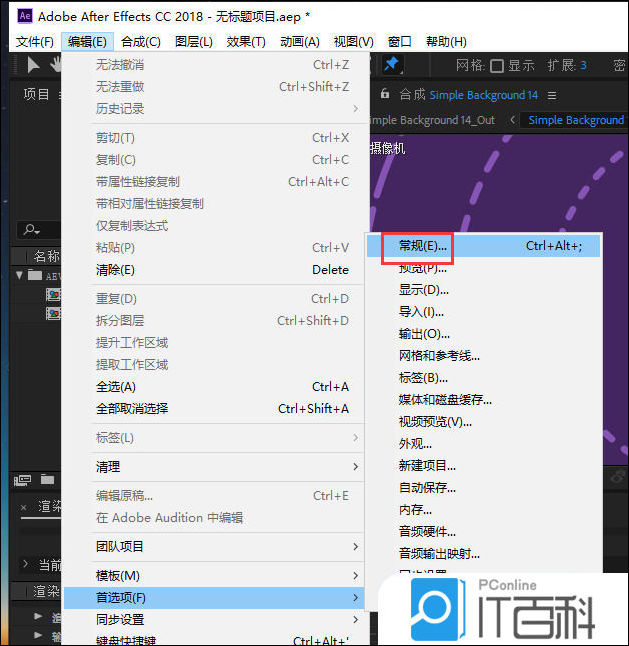Image resolution: width=629 pixels, height=646 pixels.
Task: Click the After Effects app logo
Action: point(25,16)
